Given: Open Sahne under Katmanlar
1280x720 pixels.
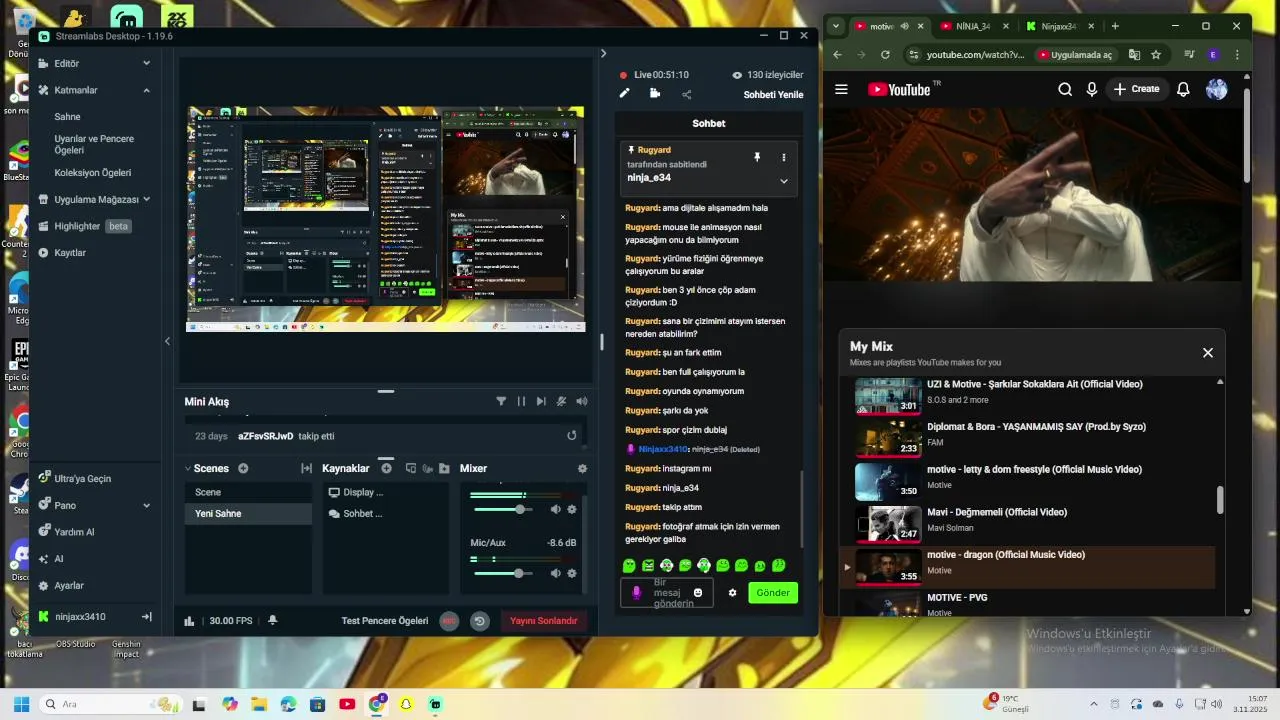Looking at the screenshot, I should click(x=67, y=117).
